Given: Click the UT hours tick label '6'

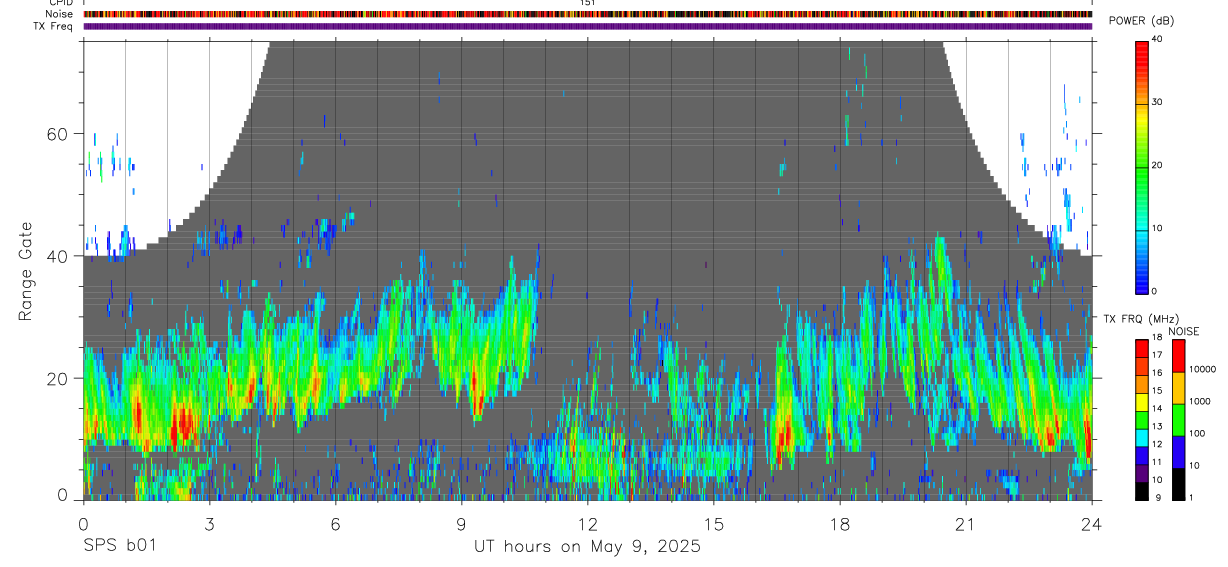Looking at the screenshot, I should click(x=335, y=523).
